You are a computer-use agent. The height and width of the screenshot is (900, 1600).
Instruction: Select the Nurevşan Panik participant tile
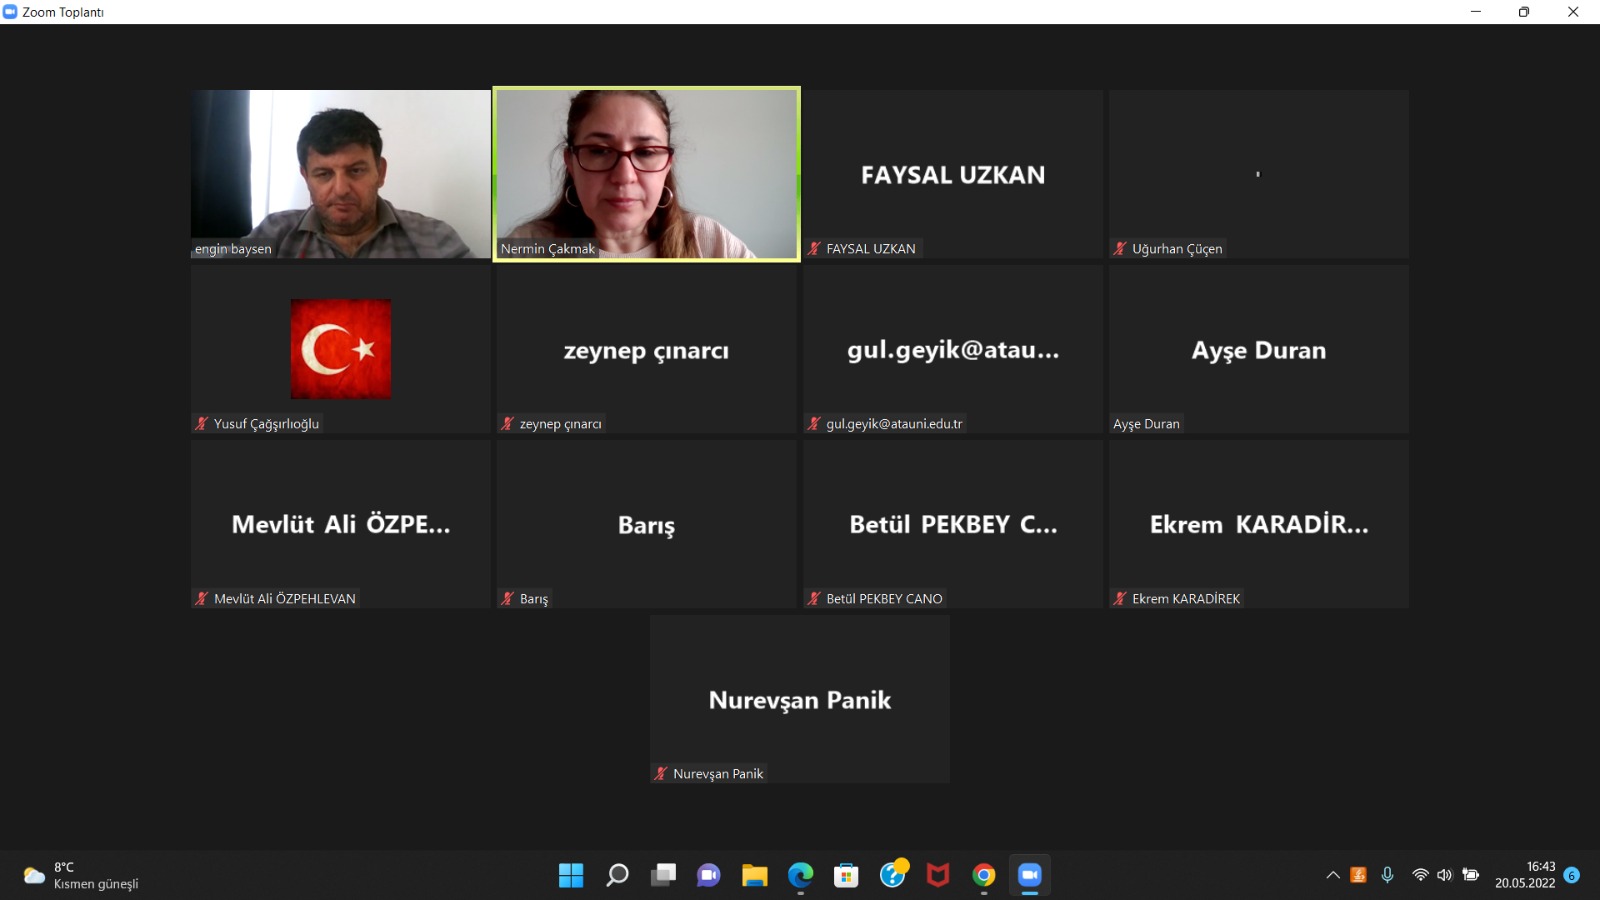click(x=800, y=699)
